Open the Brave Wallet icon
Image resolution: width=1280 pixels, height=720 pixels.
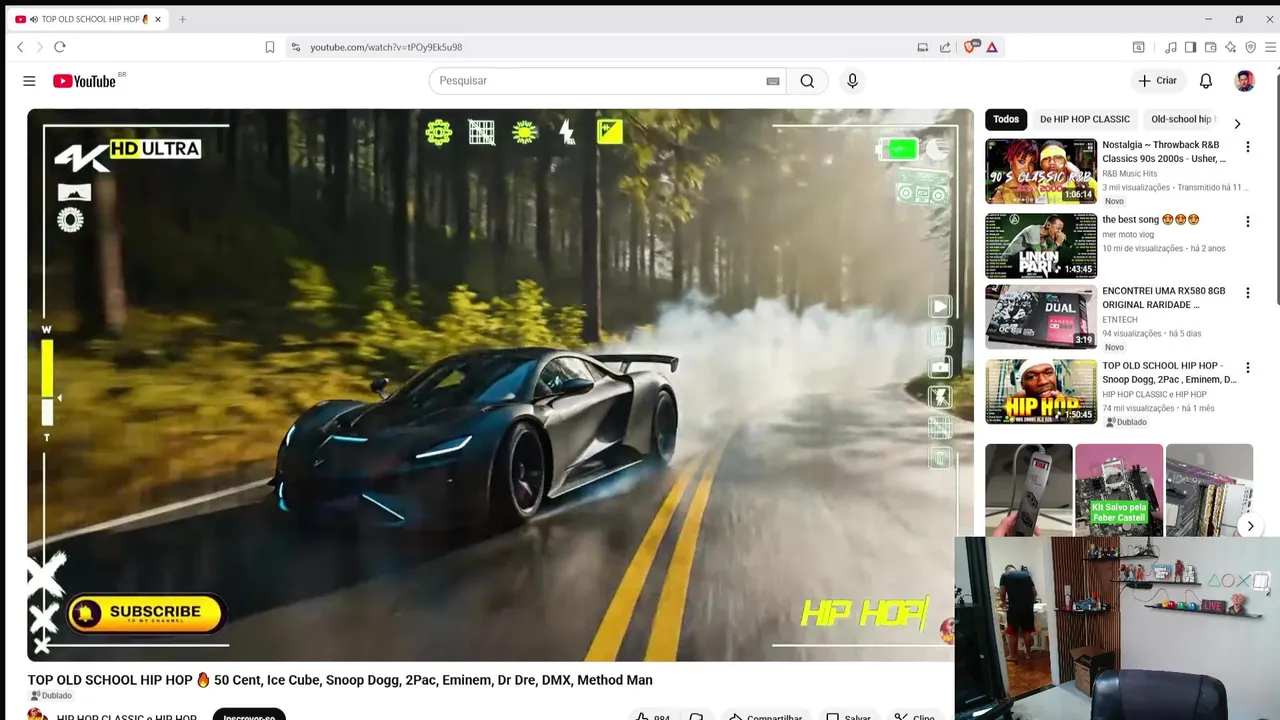(1210, 47)
